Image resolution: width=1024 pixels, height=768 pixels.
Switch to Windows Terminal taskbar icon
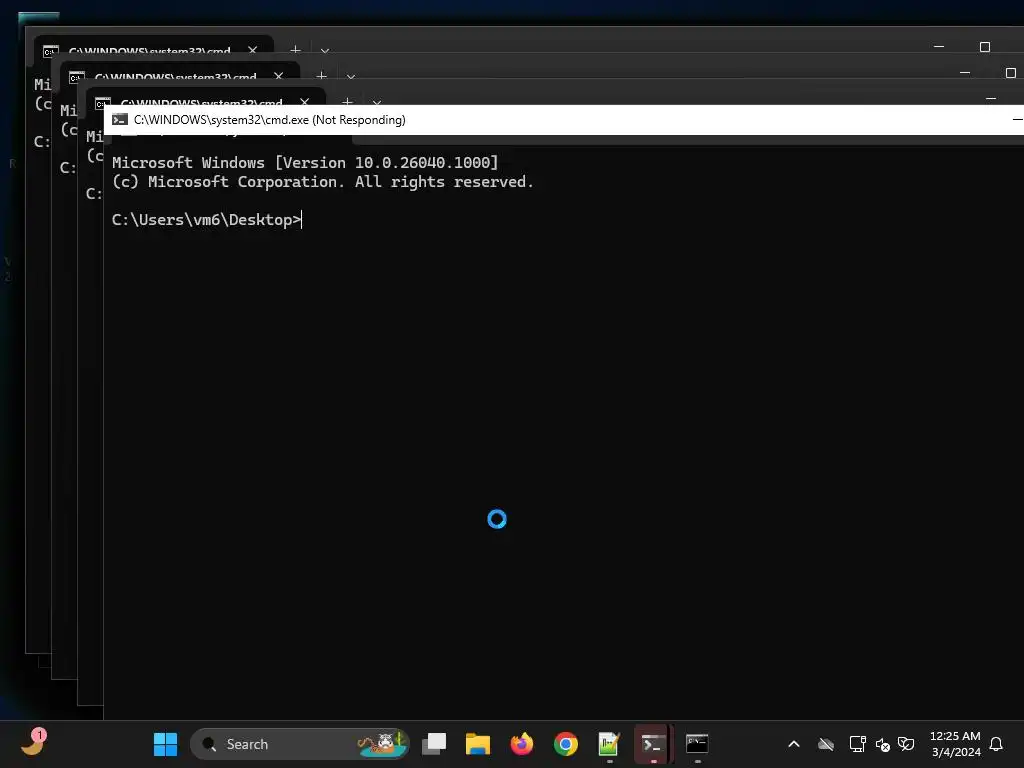[x=653, y=744]
